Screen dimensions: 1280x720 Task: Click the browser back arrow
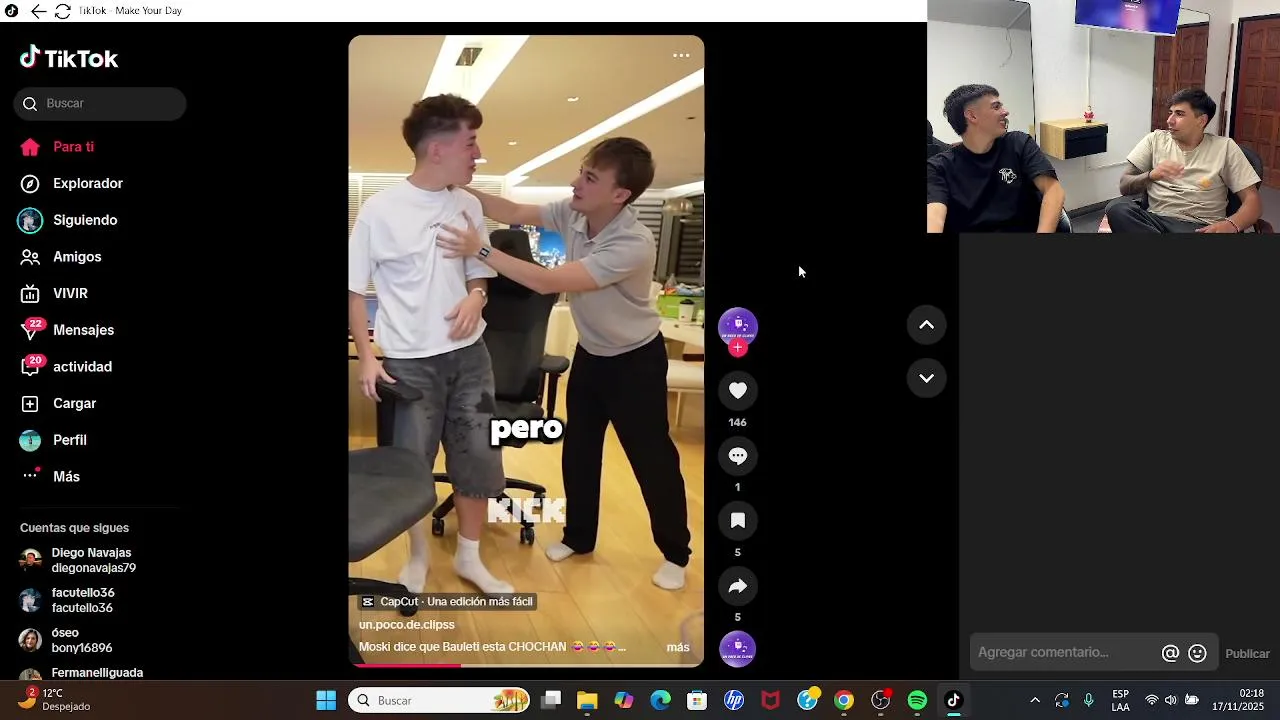(38, 11)
